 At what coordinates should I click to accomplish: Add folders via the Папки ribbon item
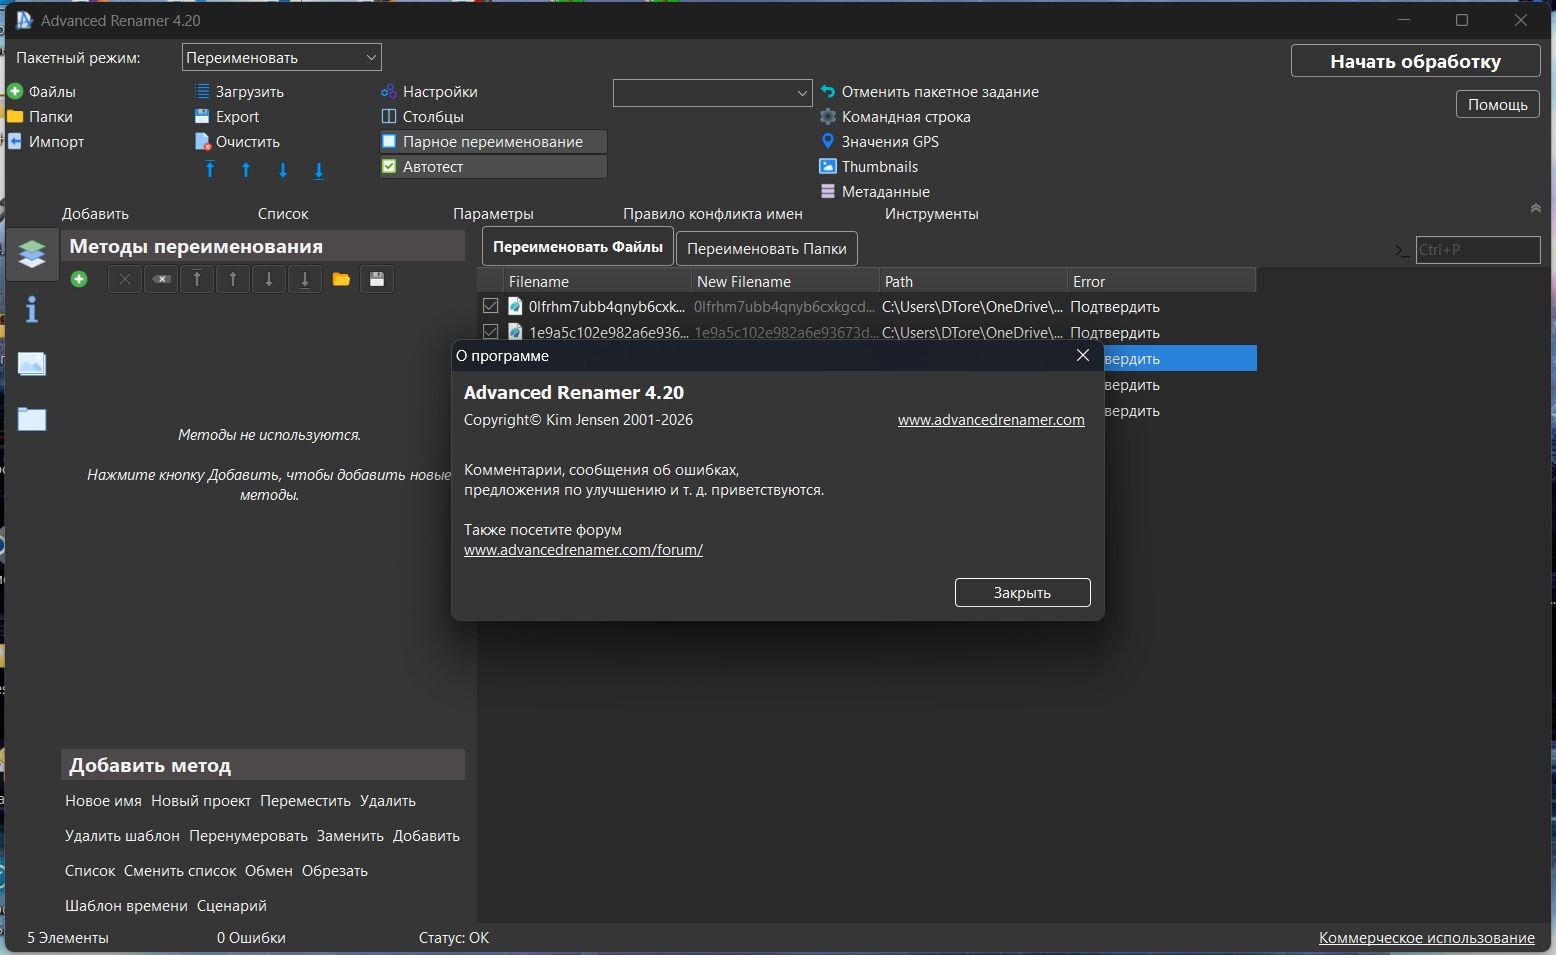click(40, 117)
